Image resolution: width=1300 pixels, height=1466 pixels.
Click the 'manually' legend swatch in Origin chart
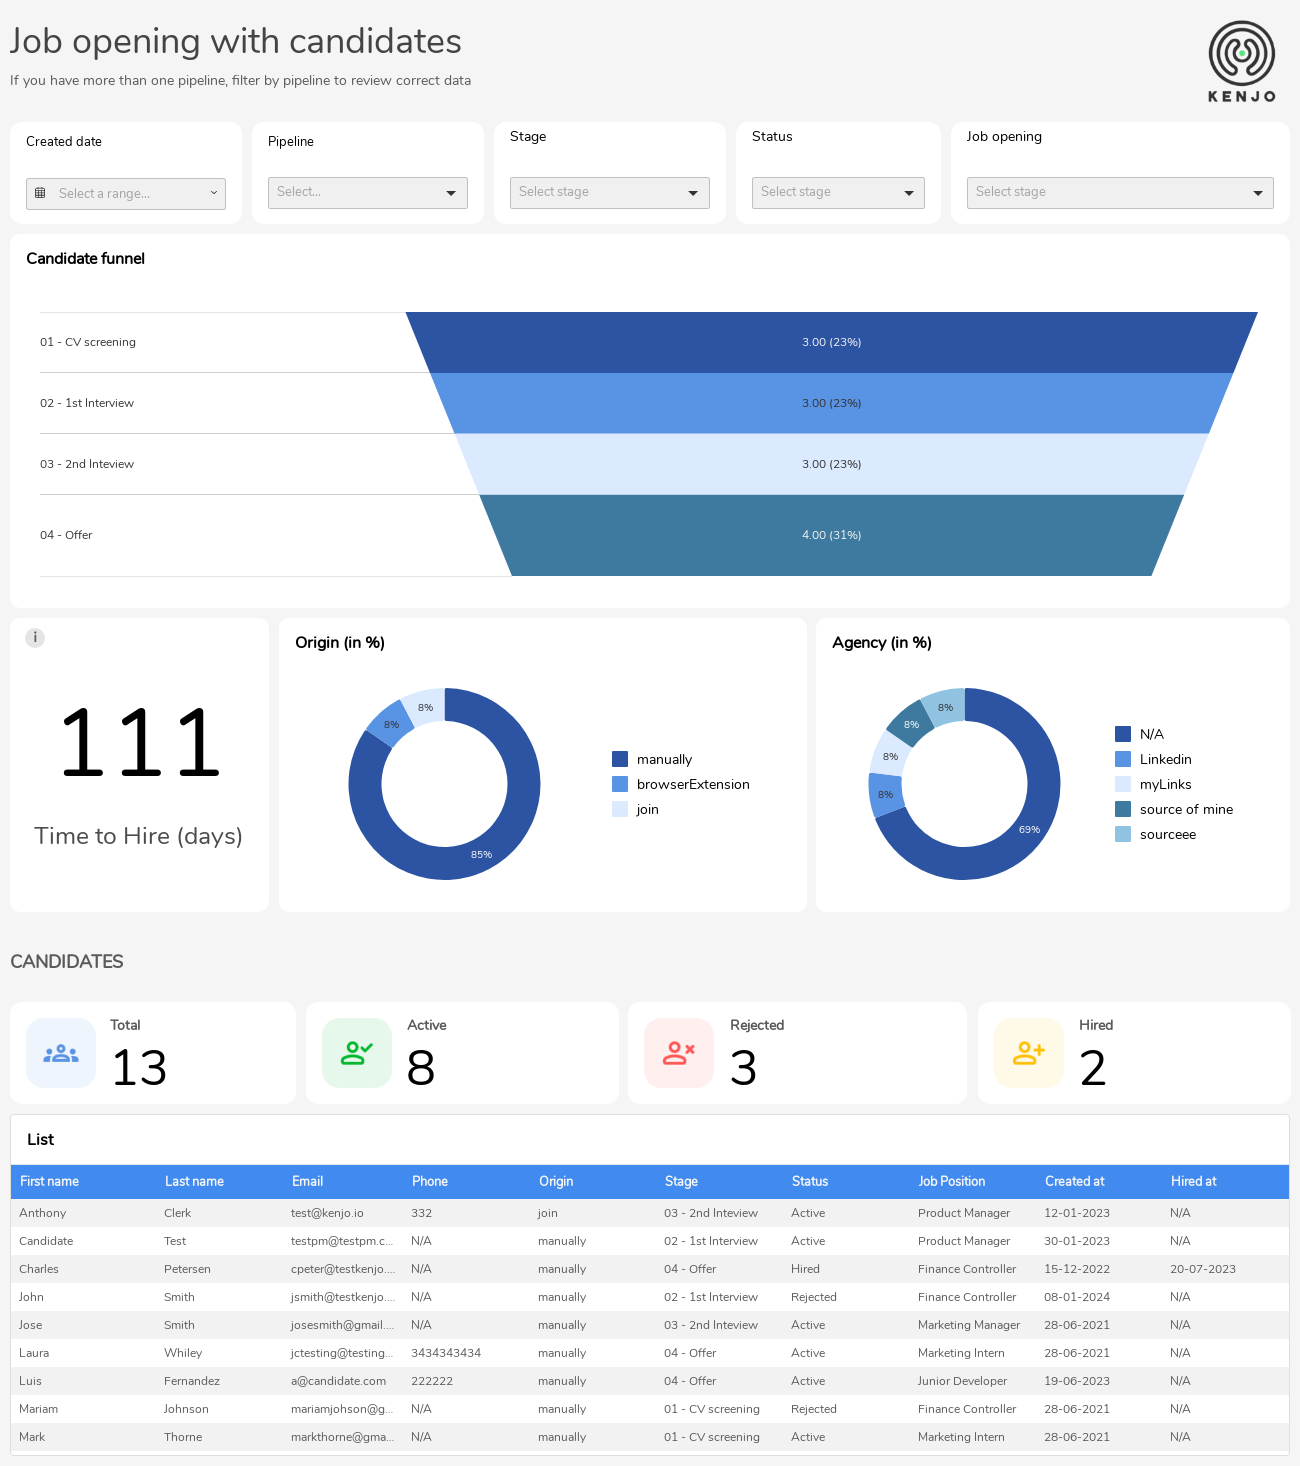[620, 758]
